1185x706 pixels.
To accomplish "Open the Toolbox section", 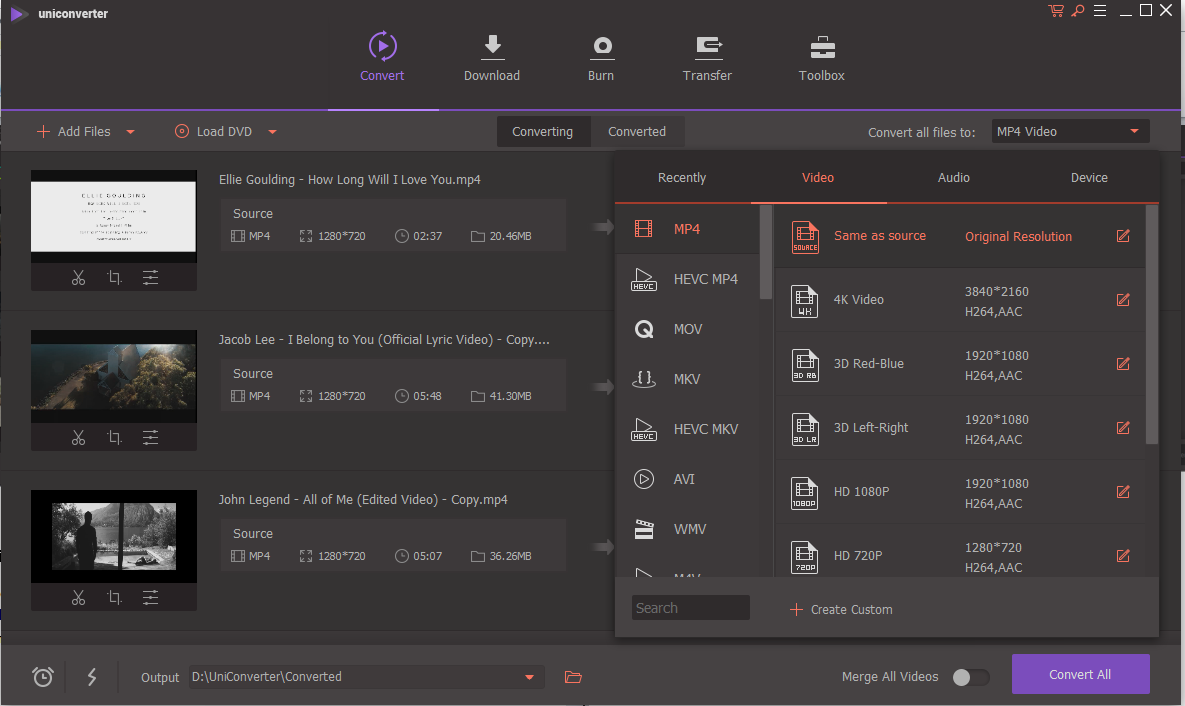I will 821,57.
